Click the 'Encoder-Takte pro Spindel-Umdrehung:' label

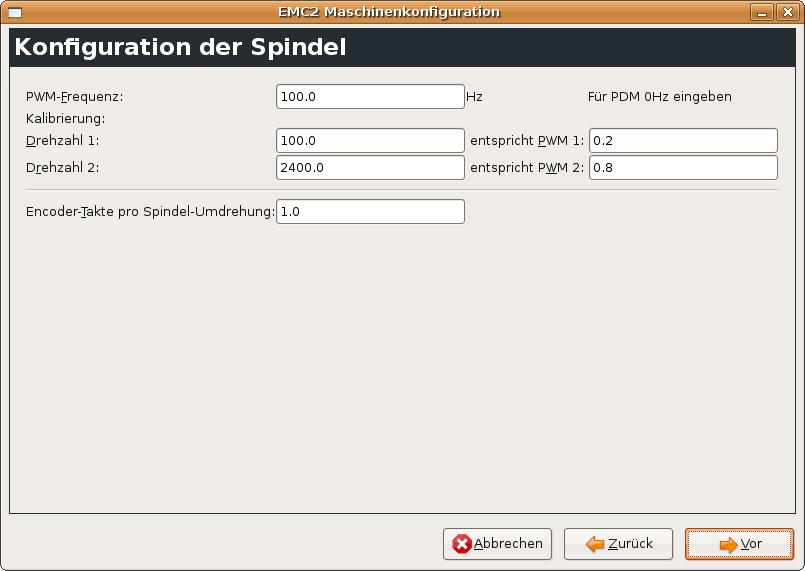(x=150, y=212)
